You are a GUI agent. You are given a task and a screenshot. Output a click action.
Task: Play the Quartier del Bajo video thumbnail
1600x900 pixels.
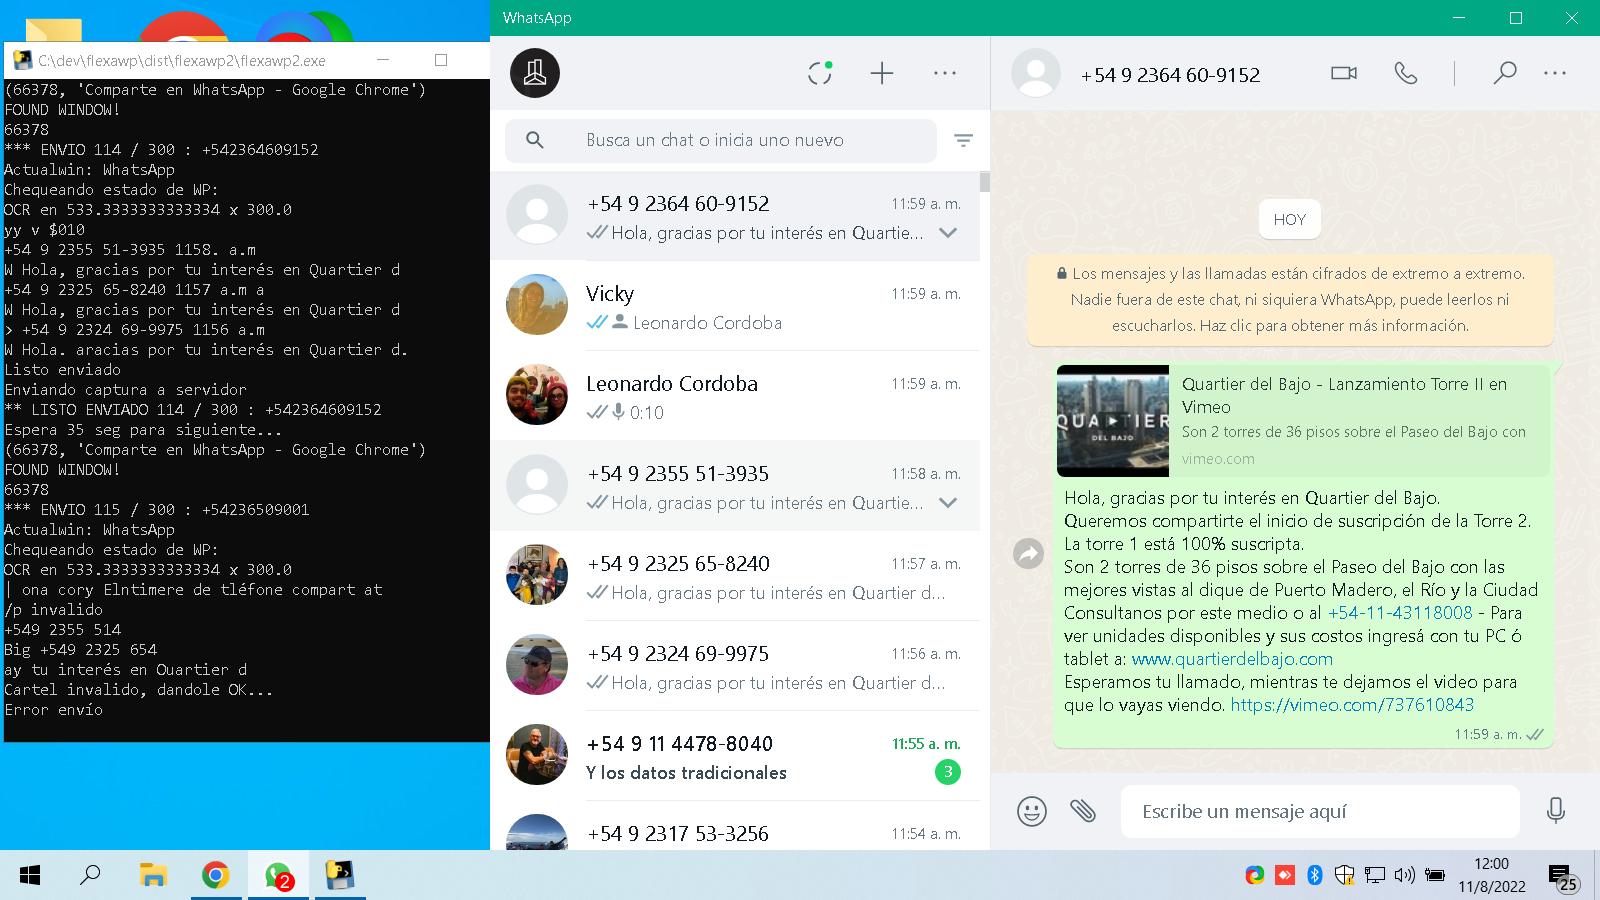1113,421
